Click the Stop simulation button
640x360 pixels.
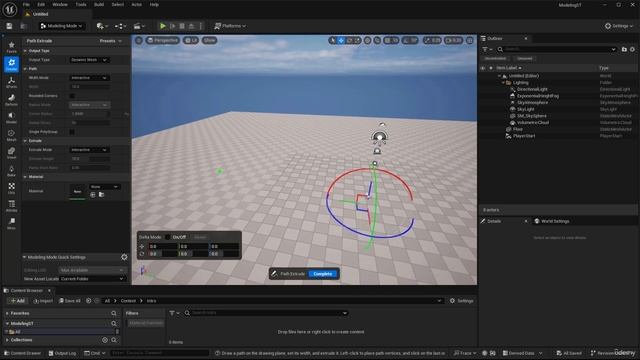point(182,26)
